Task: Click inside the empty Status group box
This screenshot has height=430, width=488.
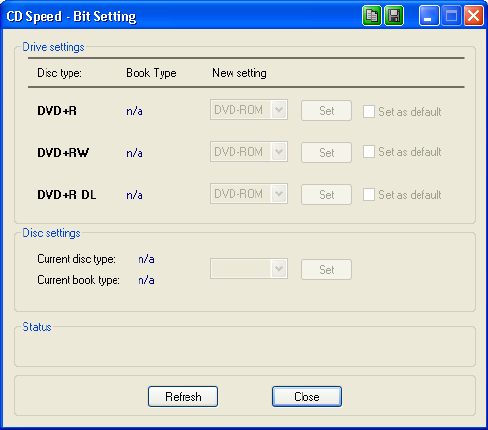Action: tap(245, 348)
